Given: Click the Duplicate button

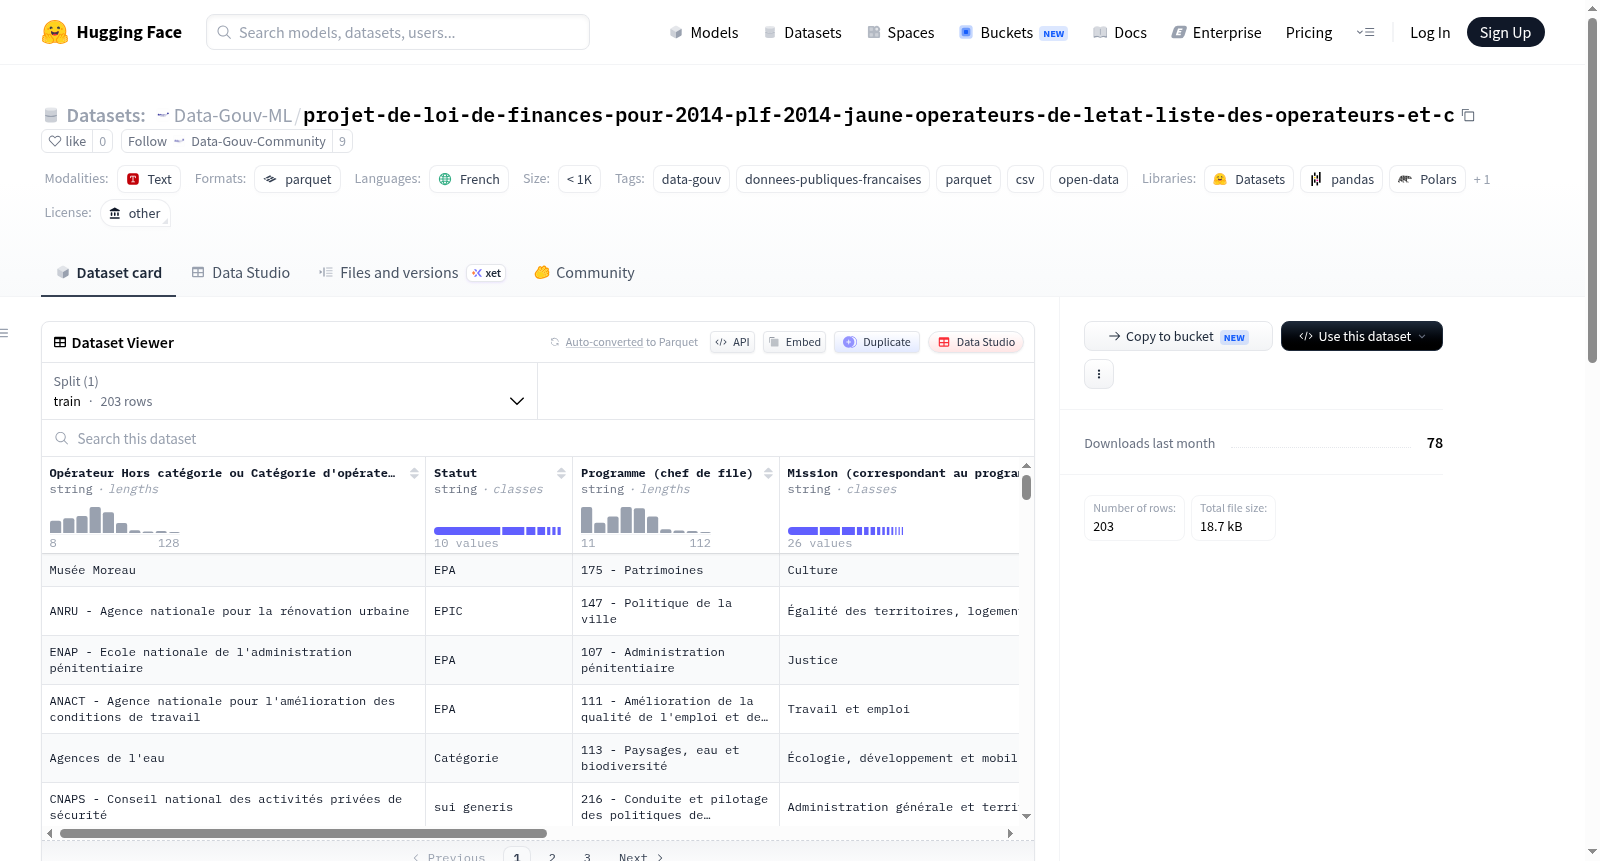Looking at the screenshot, I should pos(877,342).
